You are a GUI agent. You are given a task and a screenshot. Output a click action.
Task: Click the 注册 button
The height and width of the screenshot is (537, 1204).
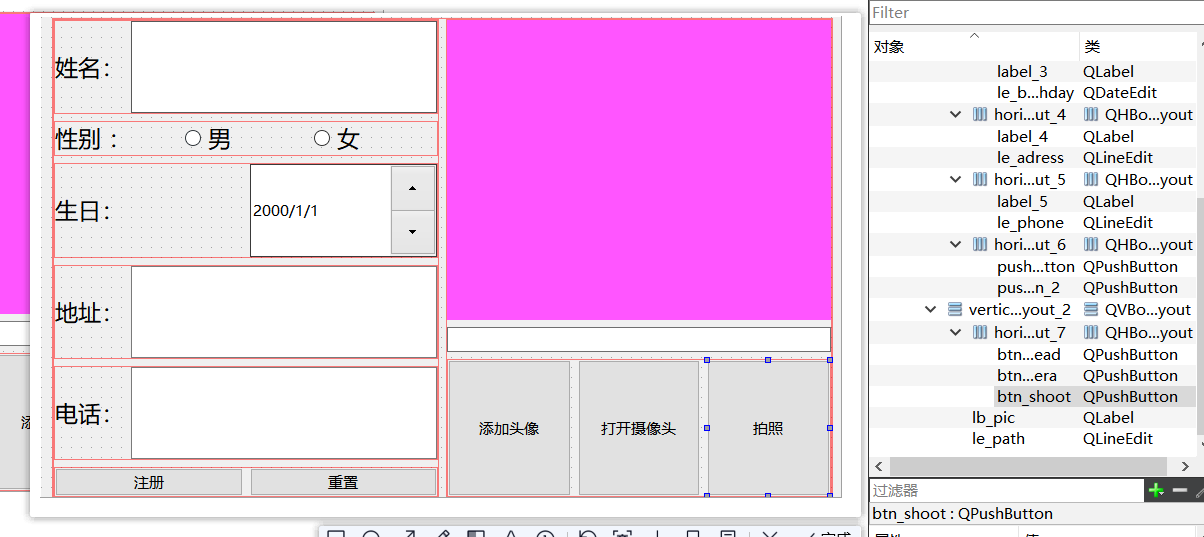point(149,482)
